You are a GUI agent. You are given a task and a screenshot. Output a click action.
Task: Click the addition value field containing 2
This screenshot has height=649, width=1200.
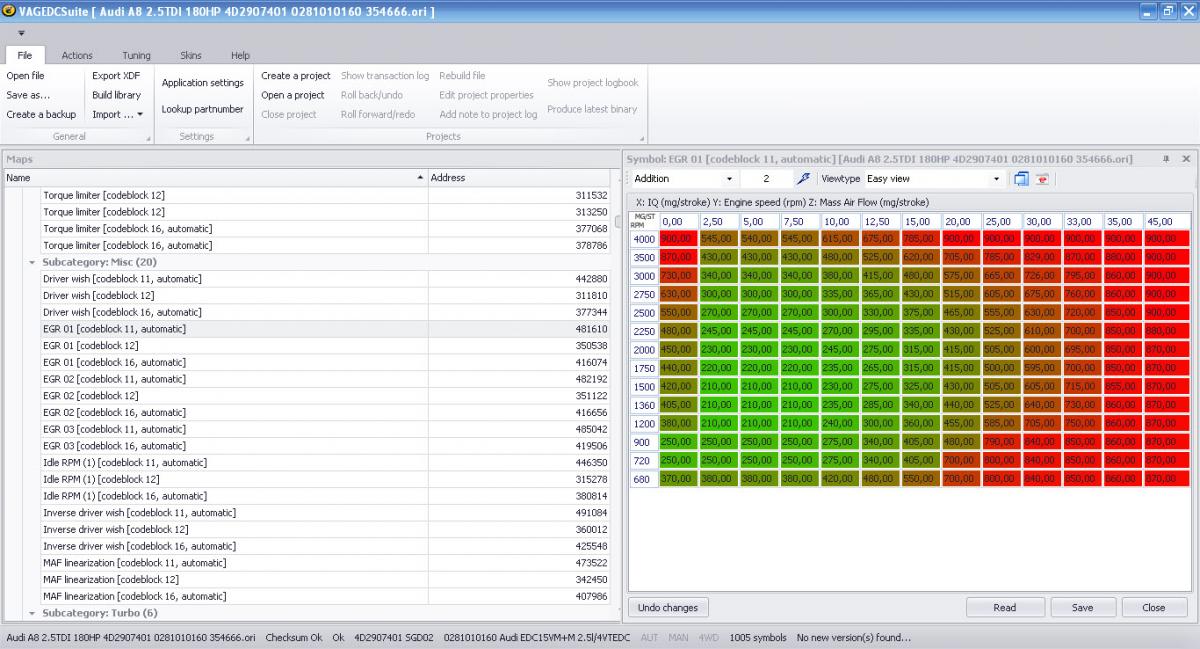click(766, 179)
